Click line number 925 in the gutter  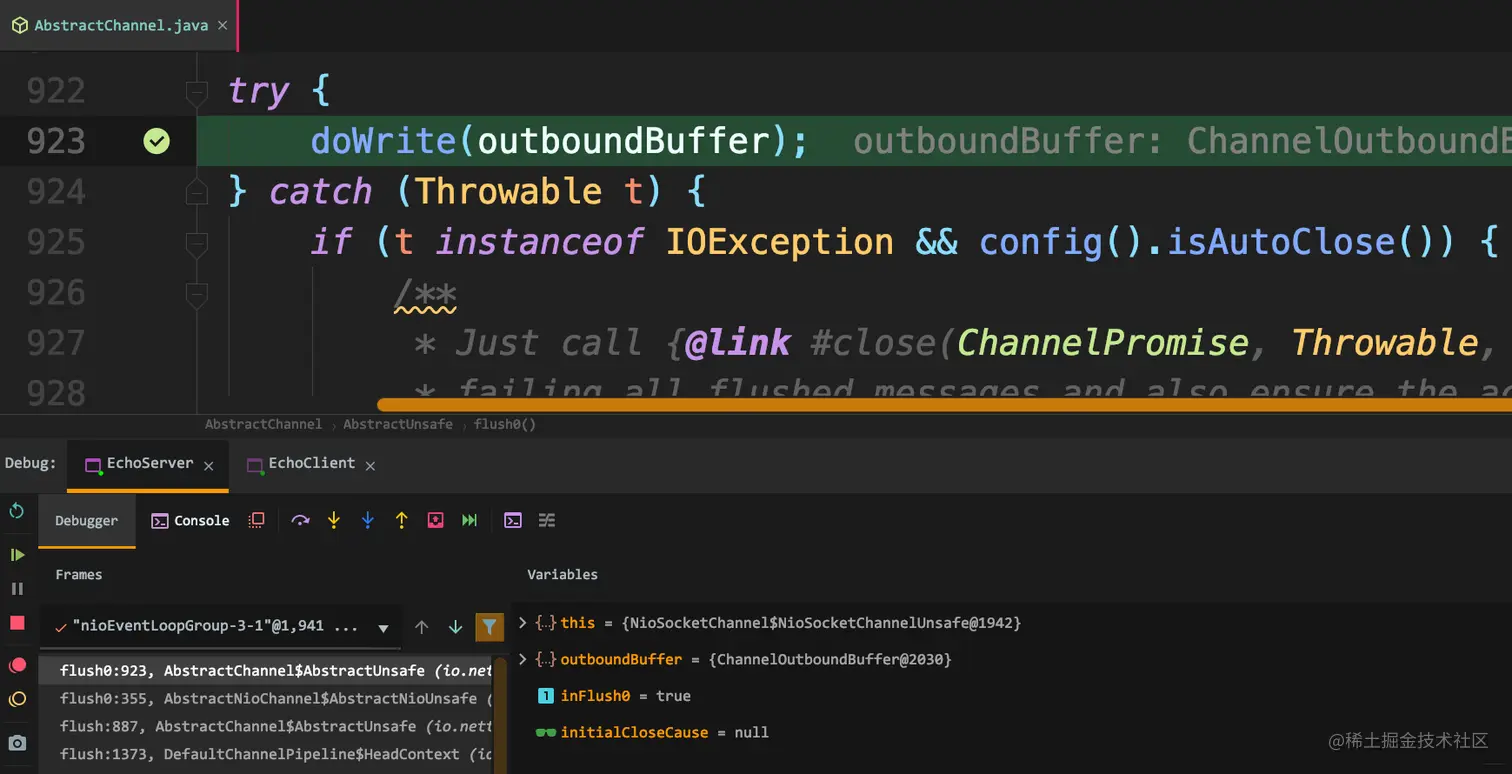56,242
